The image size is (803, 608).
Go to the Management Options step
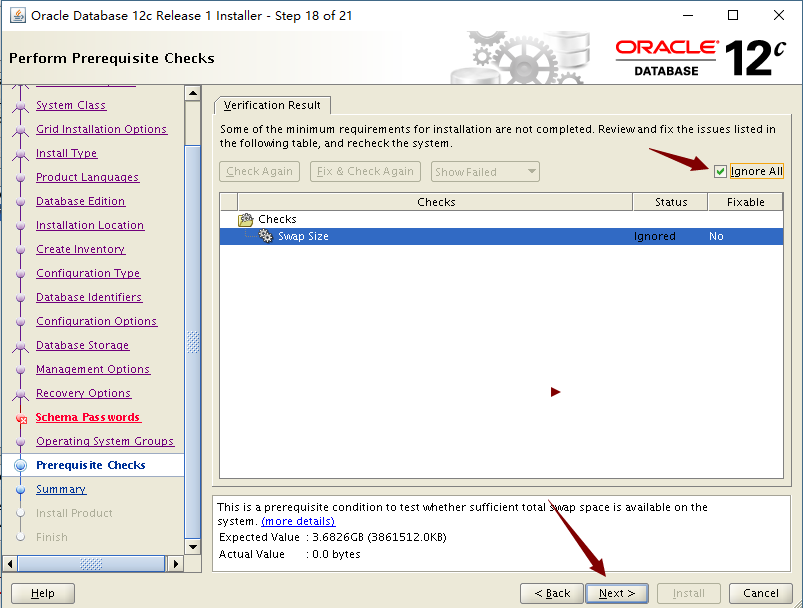(x=93, y=369)
